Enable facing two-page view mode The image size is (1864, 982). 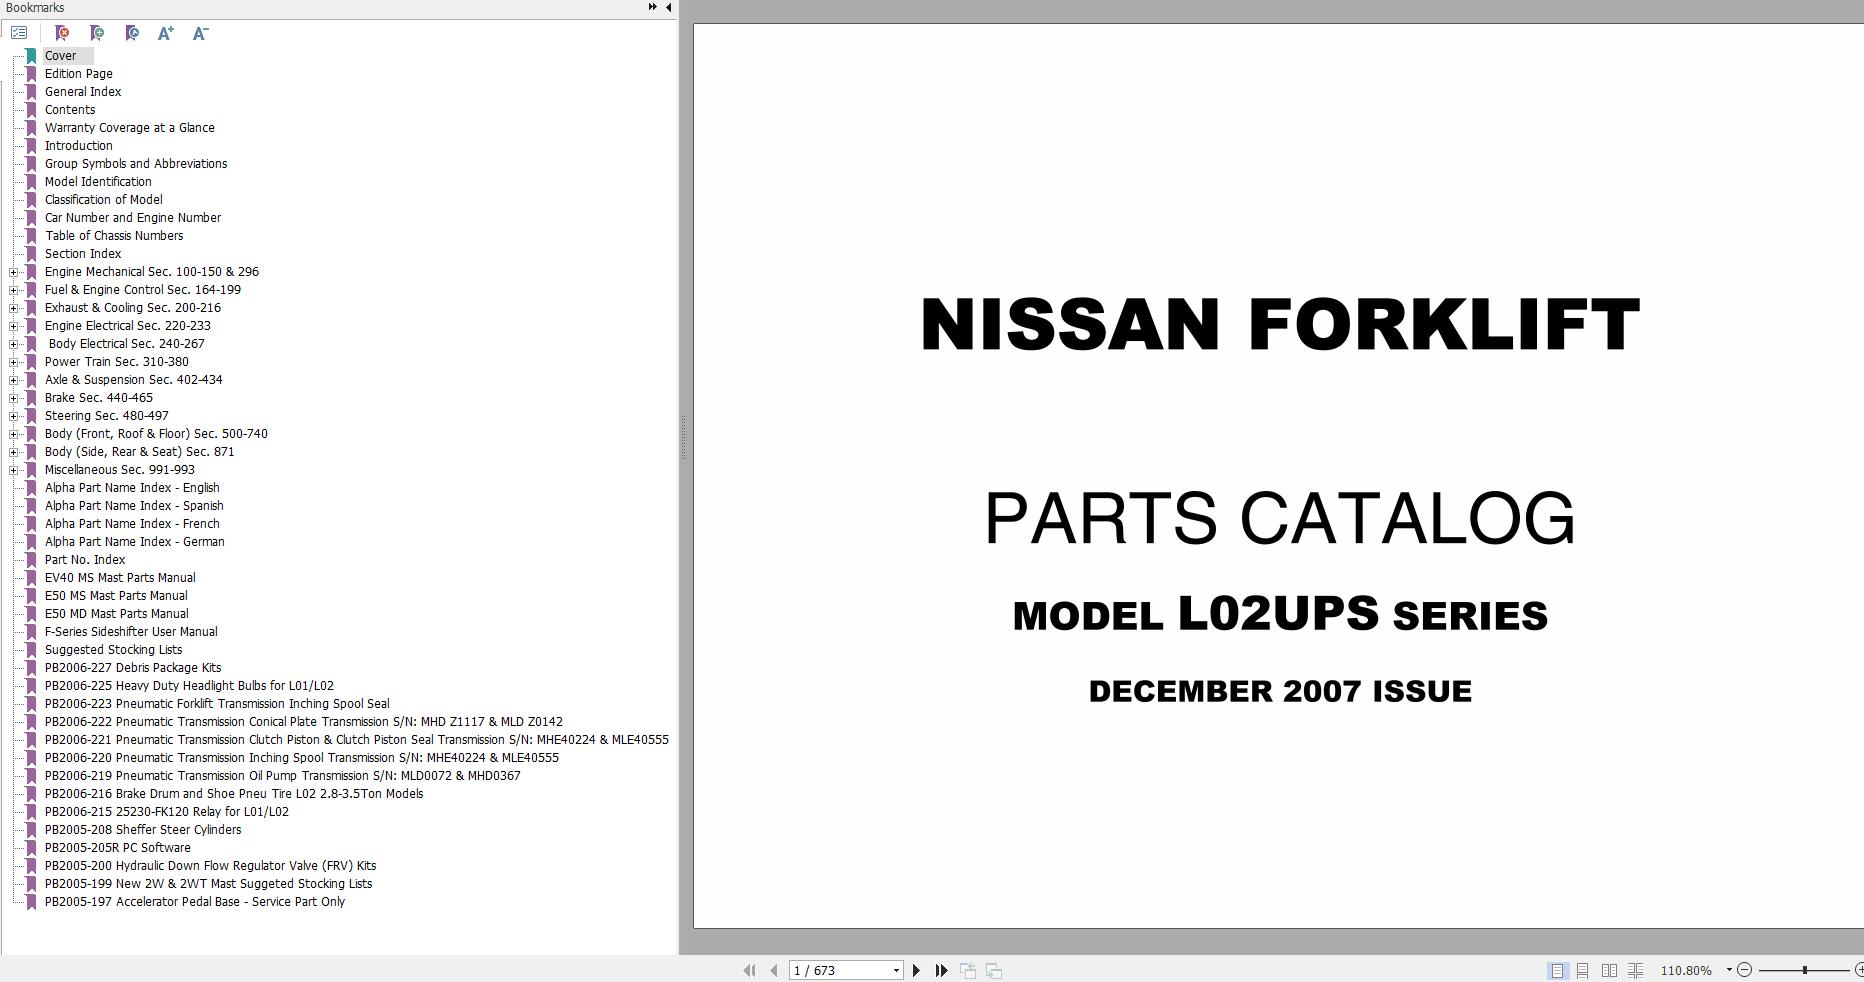[x=1609, y=970]
